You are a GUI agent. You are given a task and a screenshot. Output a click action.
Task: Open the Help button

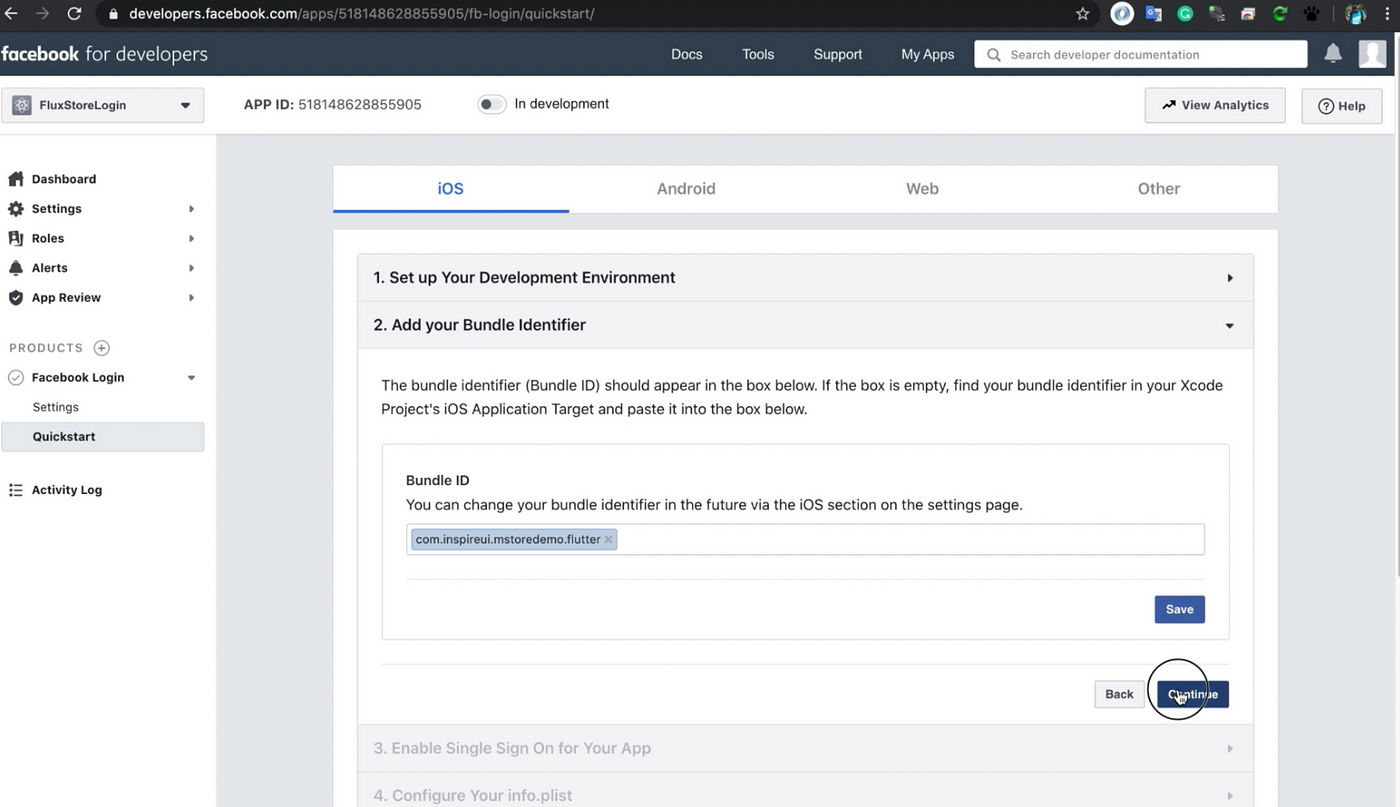[x=1341, y=106]
